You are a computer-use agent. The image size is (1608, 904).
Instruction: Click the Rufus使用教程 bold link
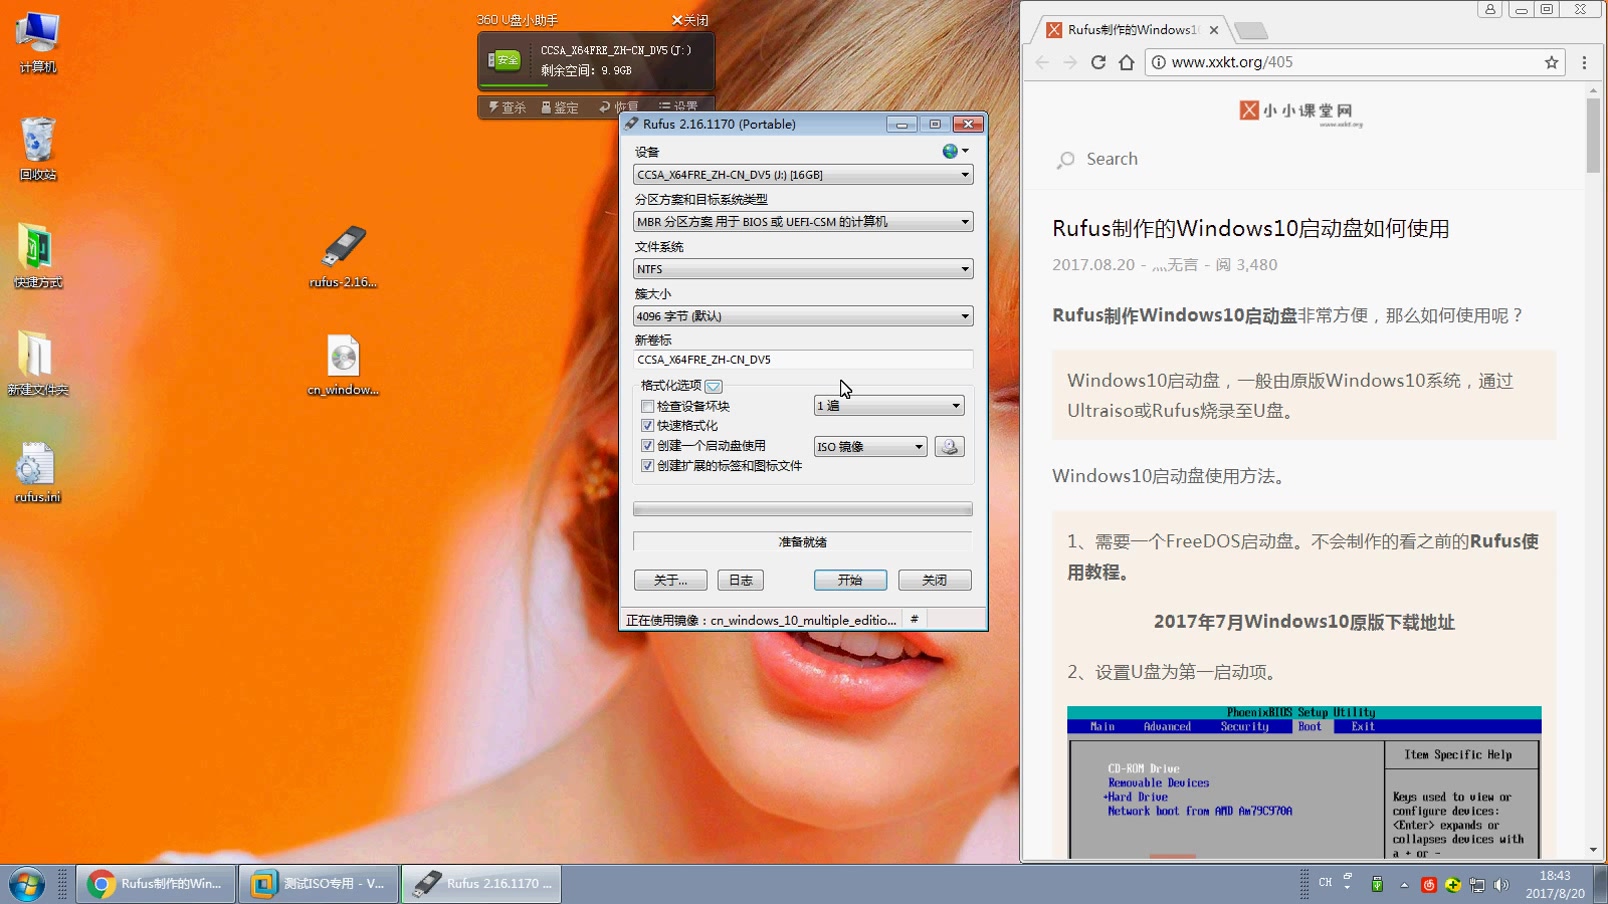point(1304,557)
